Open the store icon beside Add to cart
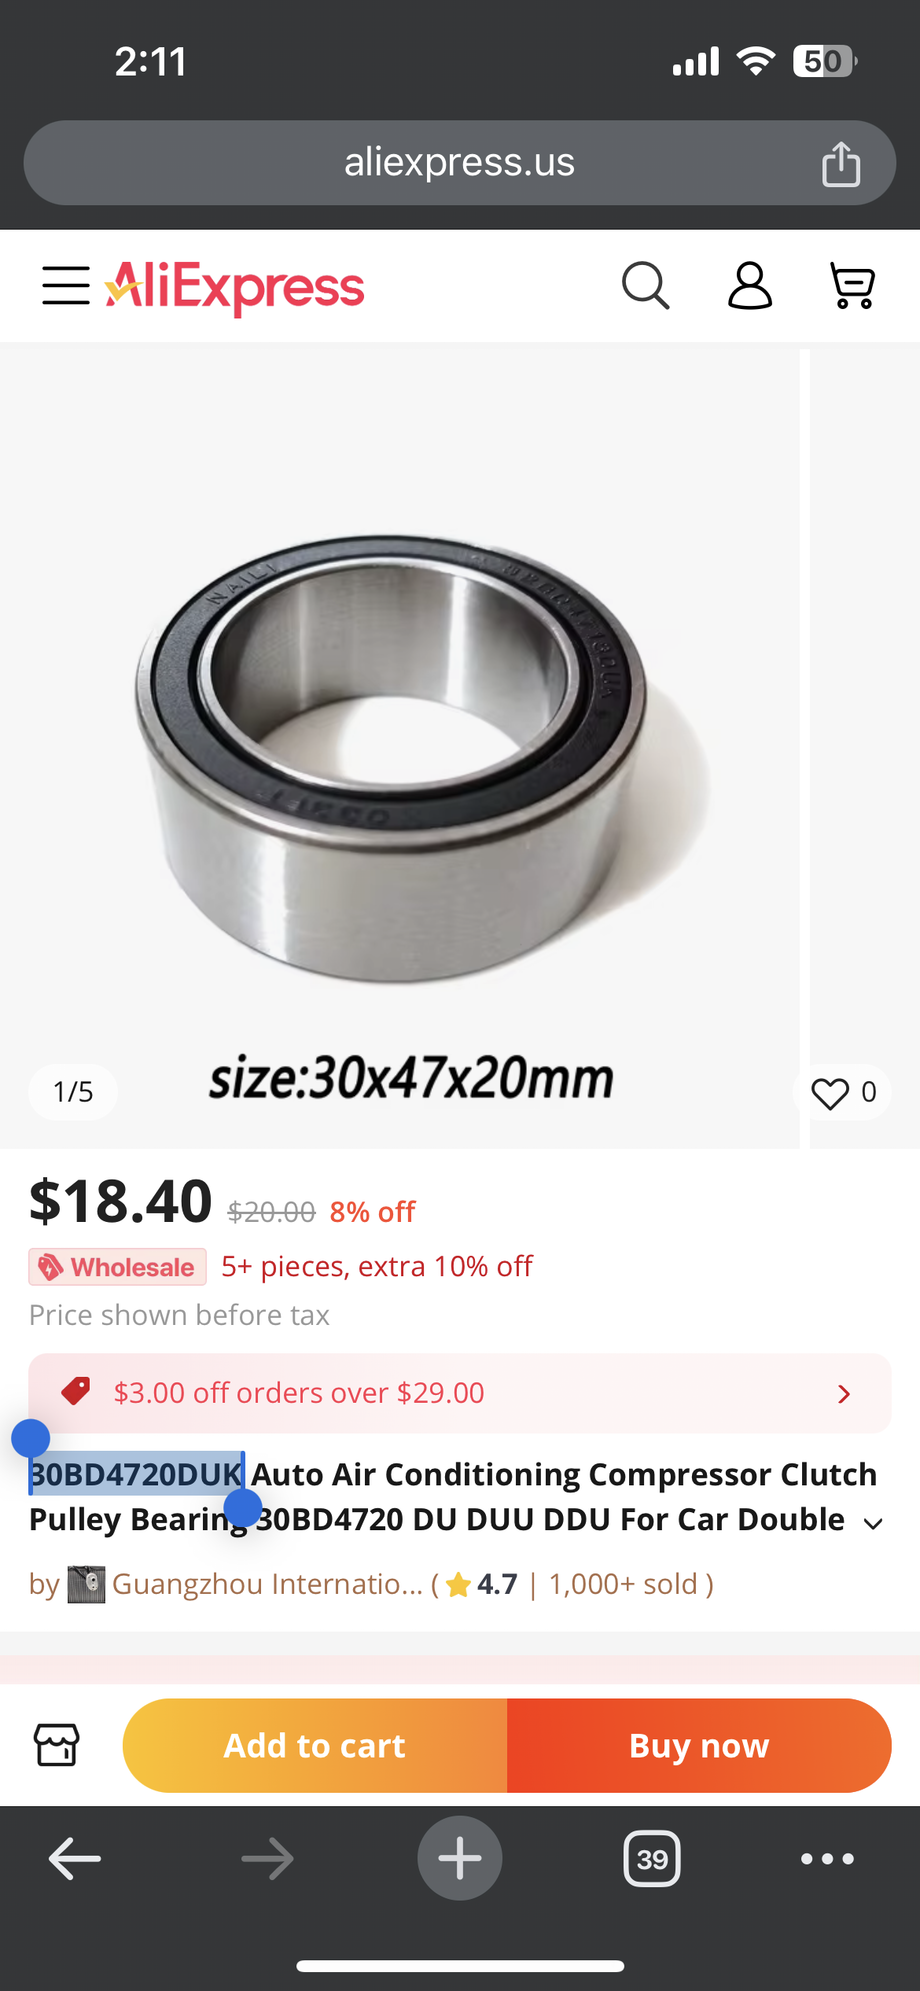Screen dimensions: 920x1991 point(57,1745)
